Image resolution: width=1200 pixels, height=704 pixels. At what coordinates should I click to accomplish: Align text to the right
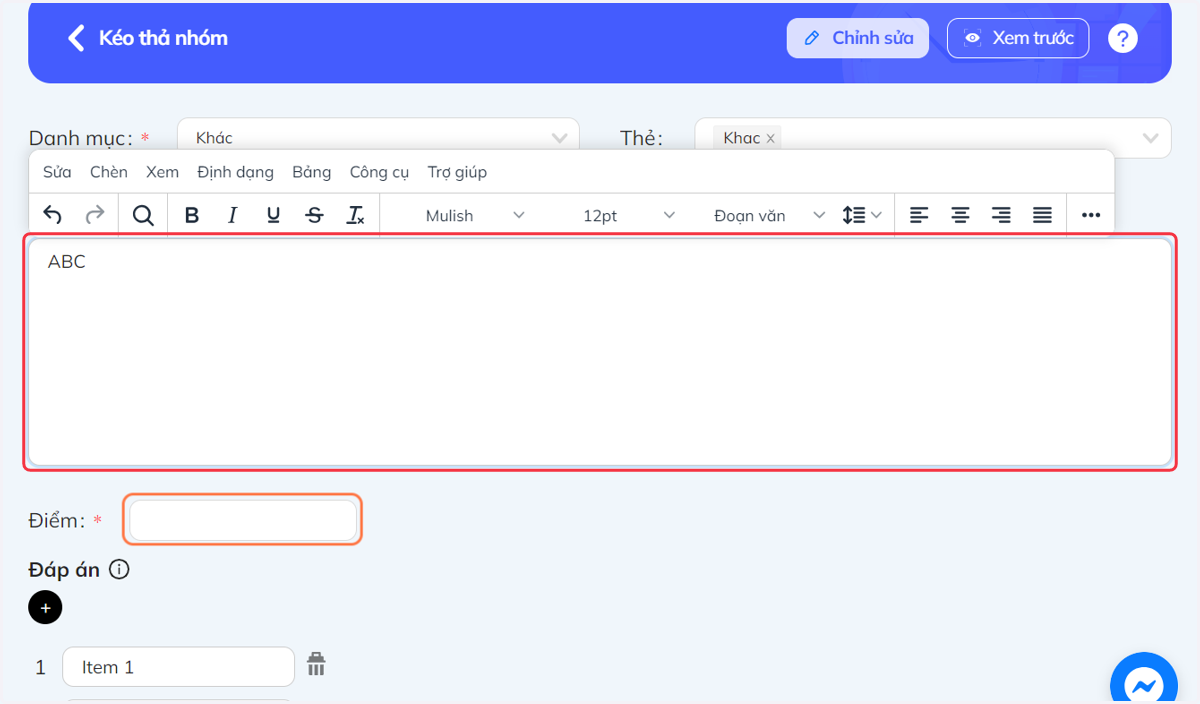[1001, 215]
